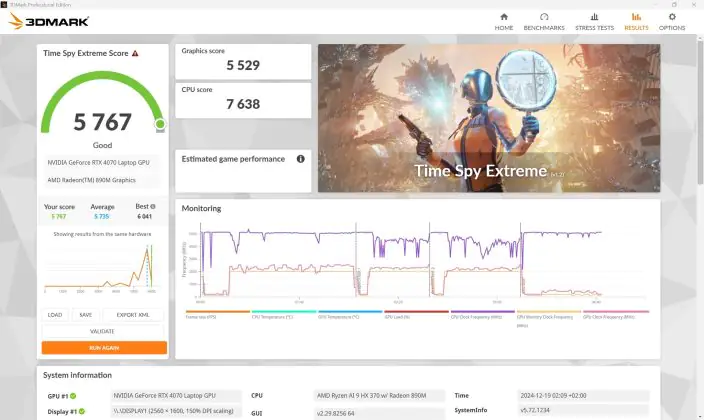
Task: Toggle CPU Temperature series in legend
Action: pyautogui.click(x=284, y=314)
